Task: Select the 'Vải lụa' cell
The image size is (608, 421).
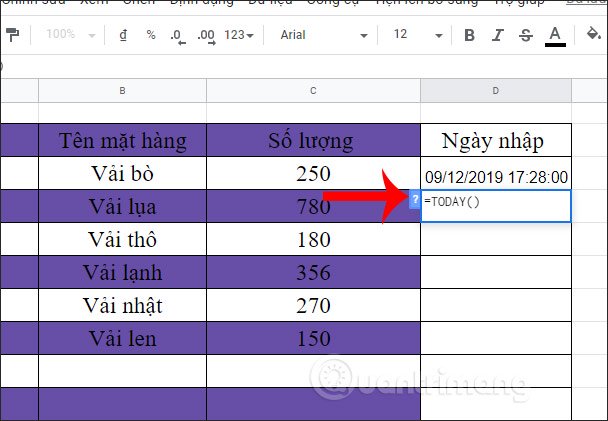Action: coord(123,206)
